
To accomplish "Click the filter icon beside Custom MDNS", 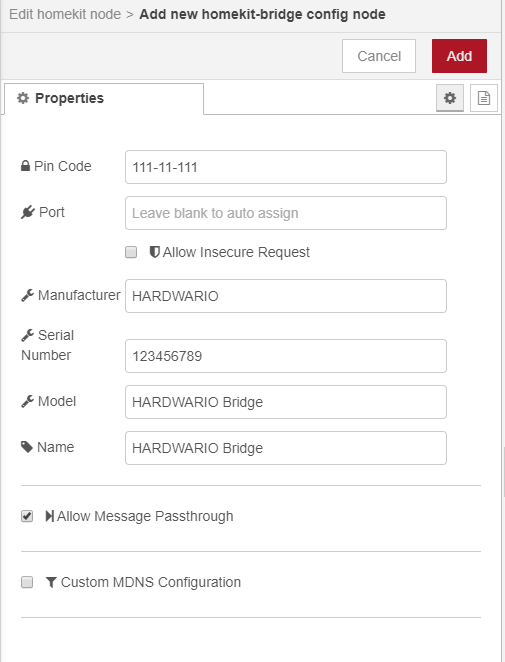I will point(51,583).
